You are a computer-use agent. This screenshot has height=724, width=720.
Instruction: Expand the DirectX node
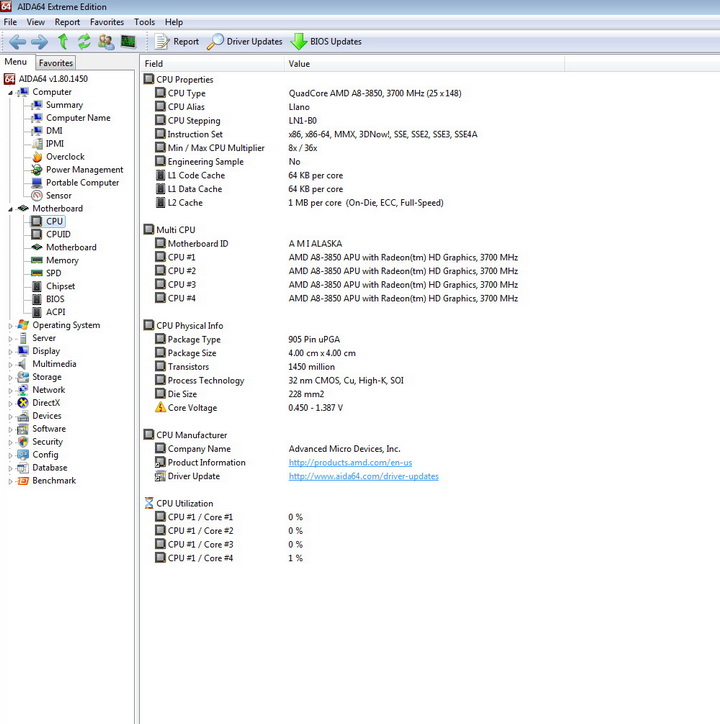pyautogui.click(x=10, y=403)
